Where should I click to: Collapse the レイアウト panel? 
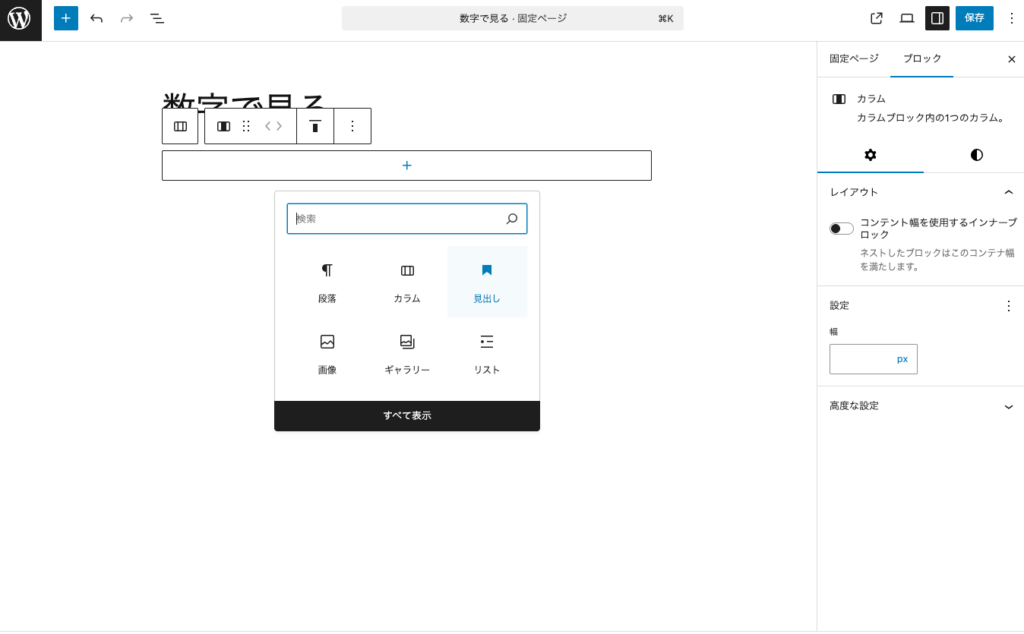click(1009, 190)
